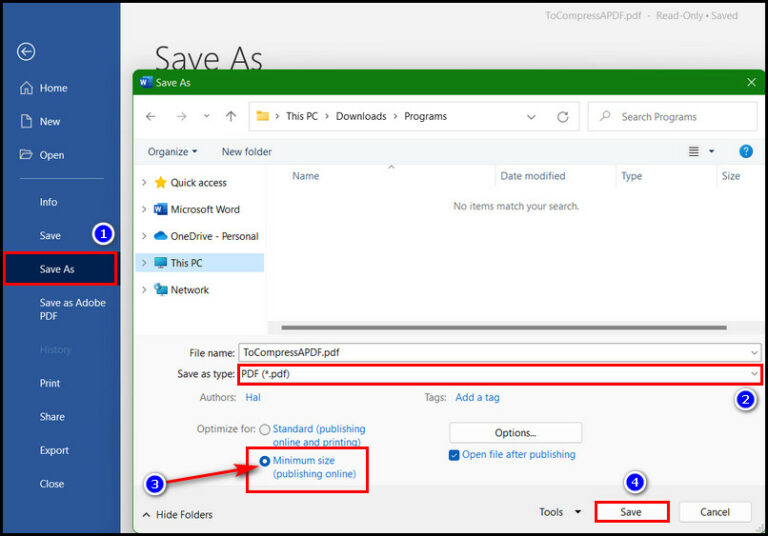Click the Add a tag link
The image size is (768, 536).
(x=478, y=397)
